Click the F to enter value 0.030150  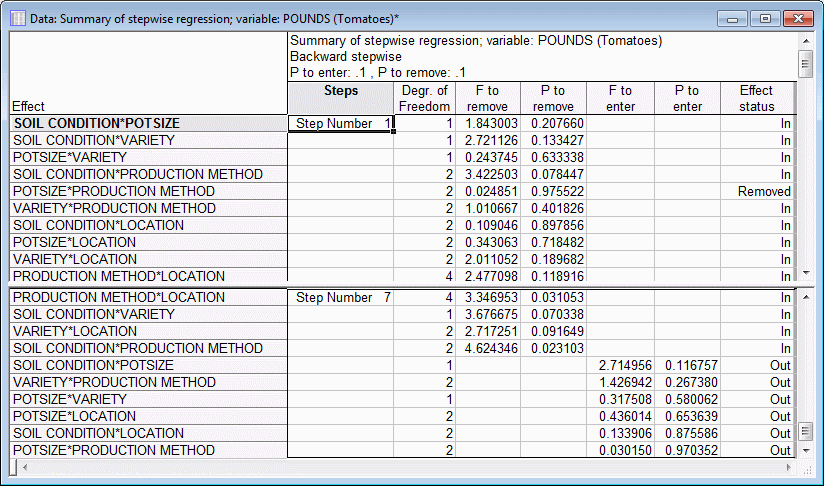(621, 450)
